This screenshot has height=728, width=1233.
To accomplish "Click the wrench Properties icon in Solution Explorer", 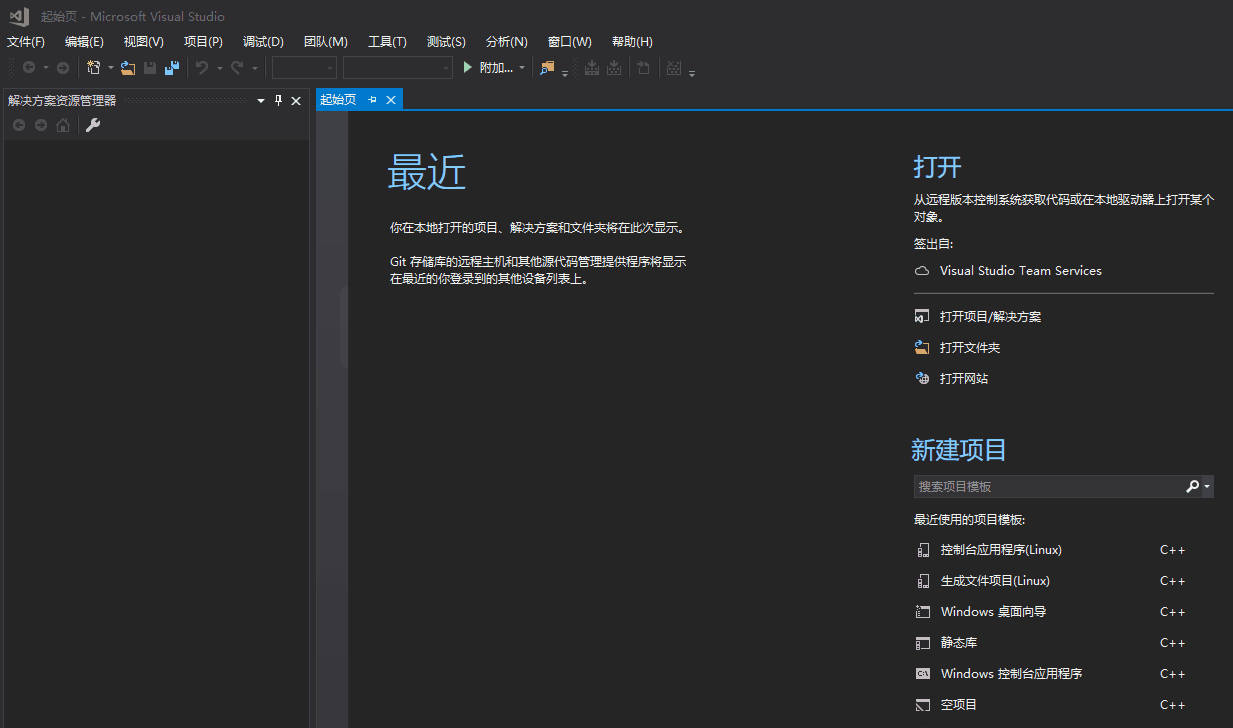I will point(93,125).
